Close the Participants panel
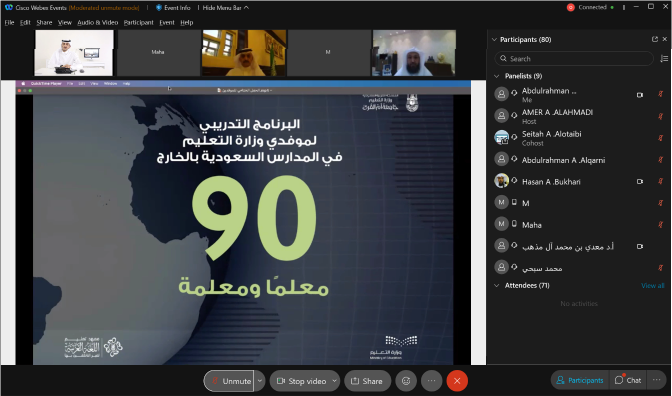672x396 pixels. 665,39
